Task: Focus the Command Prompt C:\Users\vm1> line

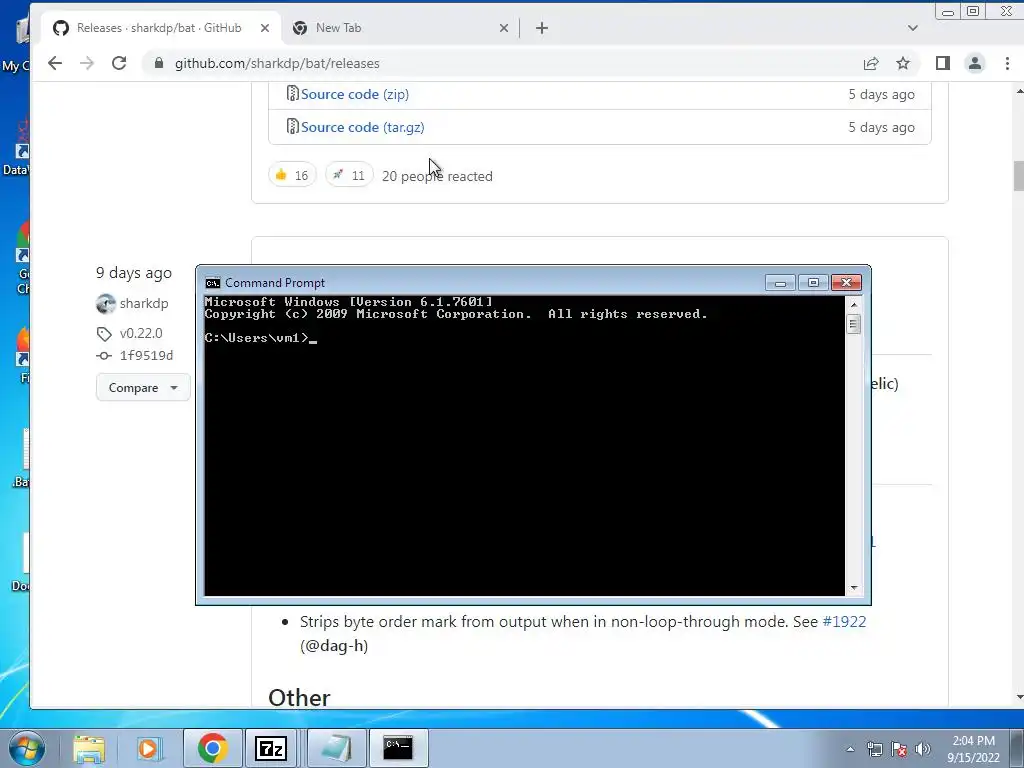Action: tap(261, 338)
